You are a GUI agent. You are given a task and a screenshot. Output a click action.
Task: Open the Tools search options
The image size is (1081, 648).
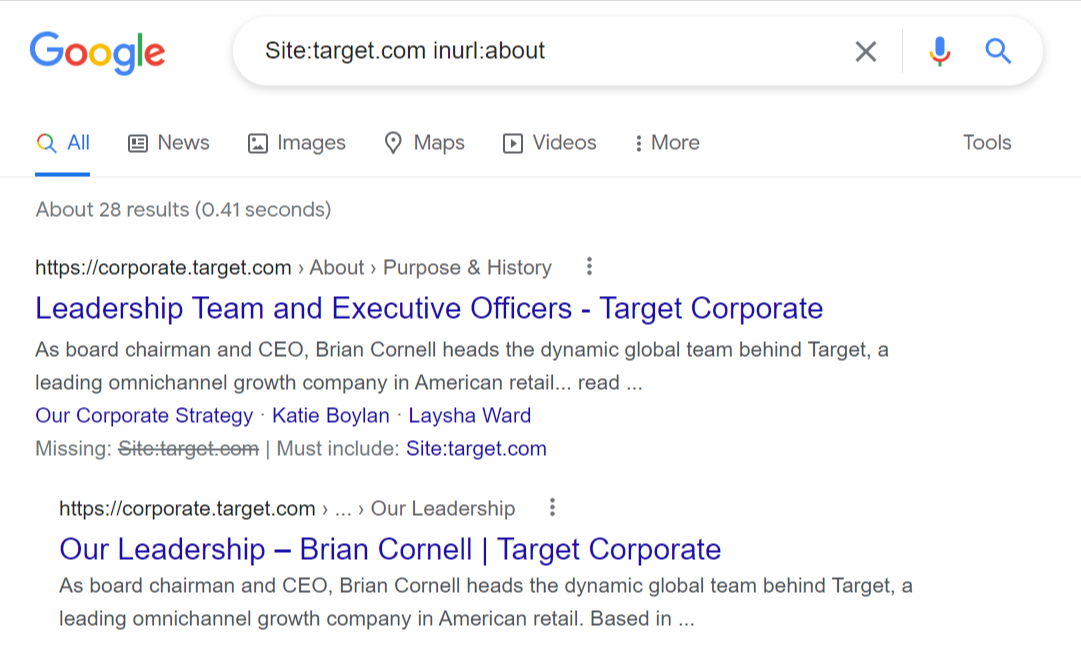click(x=986, y=143)
